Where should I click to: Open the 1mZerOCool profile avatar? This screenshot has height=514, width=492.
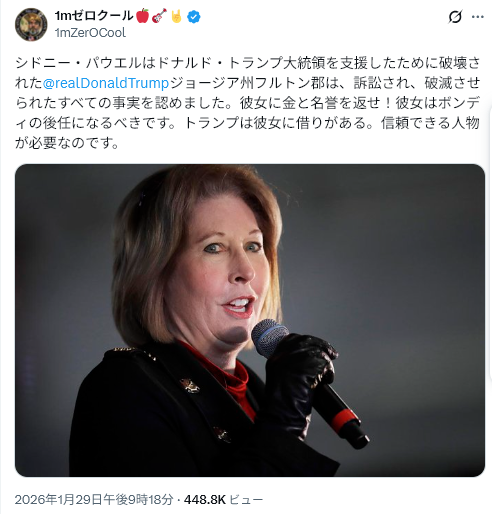click(x=31, y=25)
